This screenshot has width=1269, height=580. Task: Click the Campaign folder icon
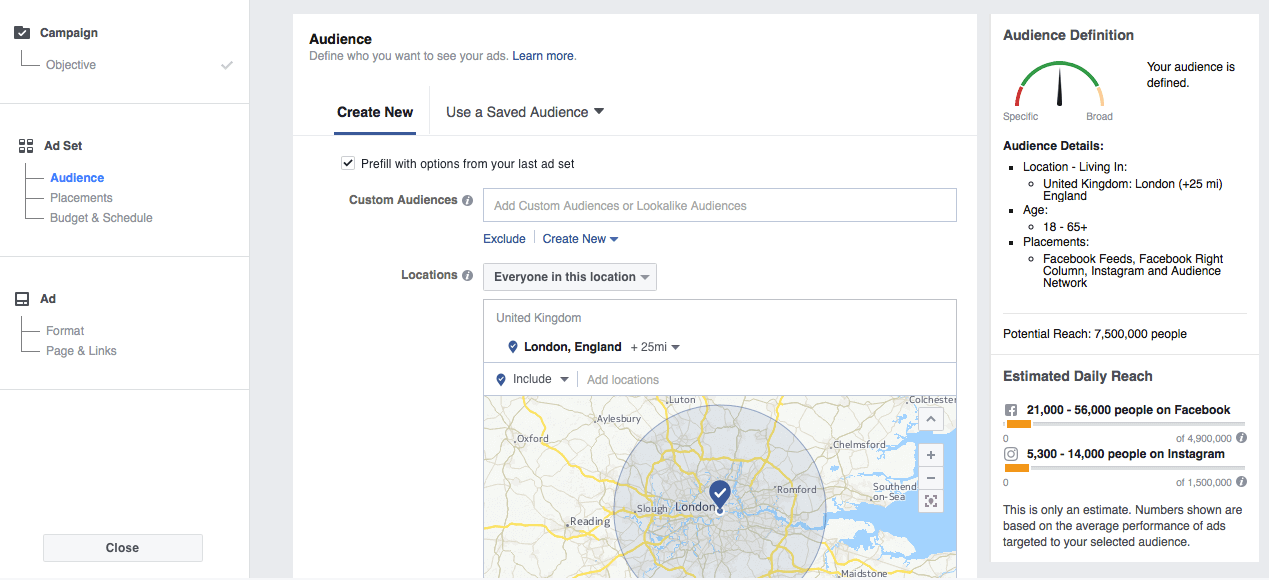coord(22,33)
